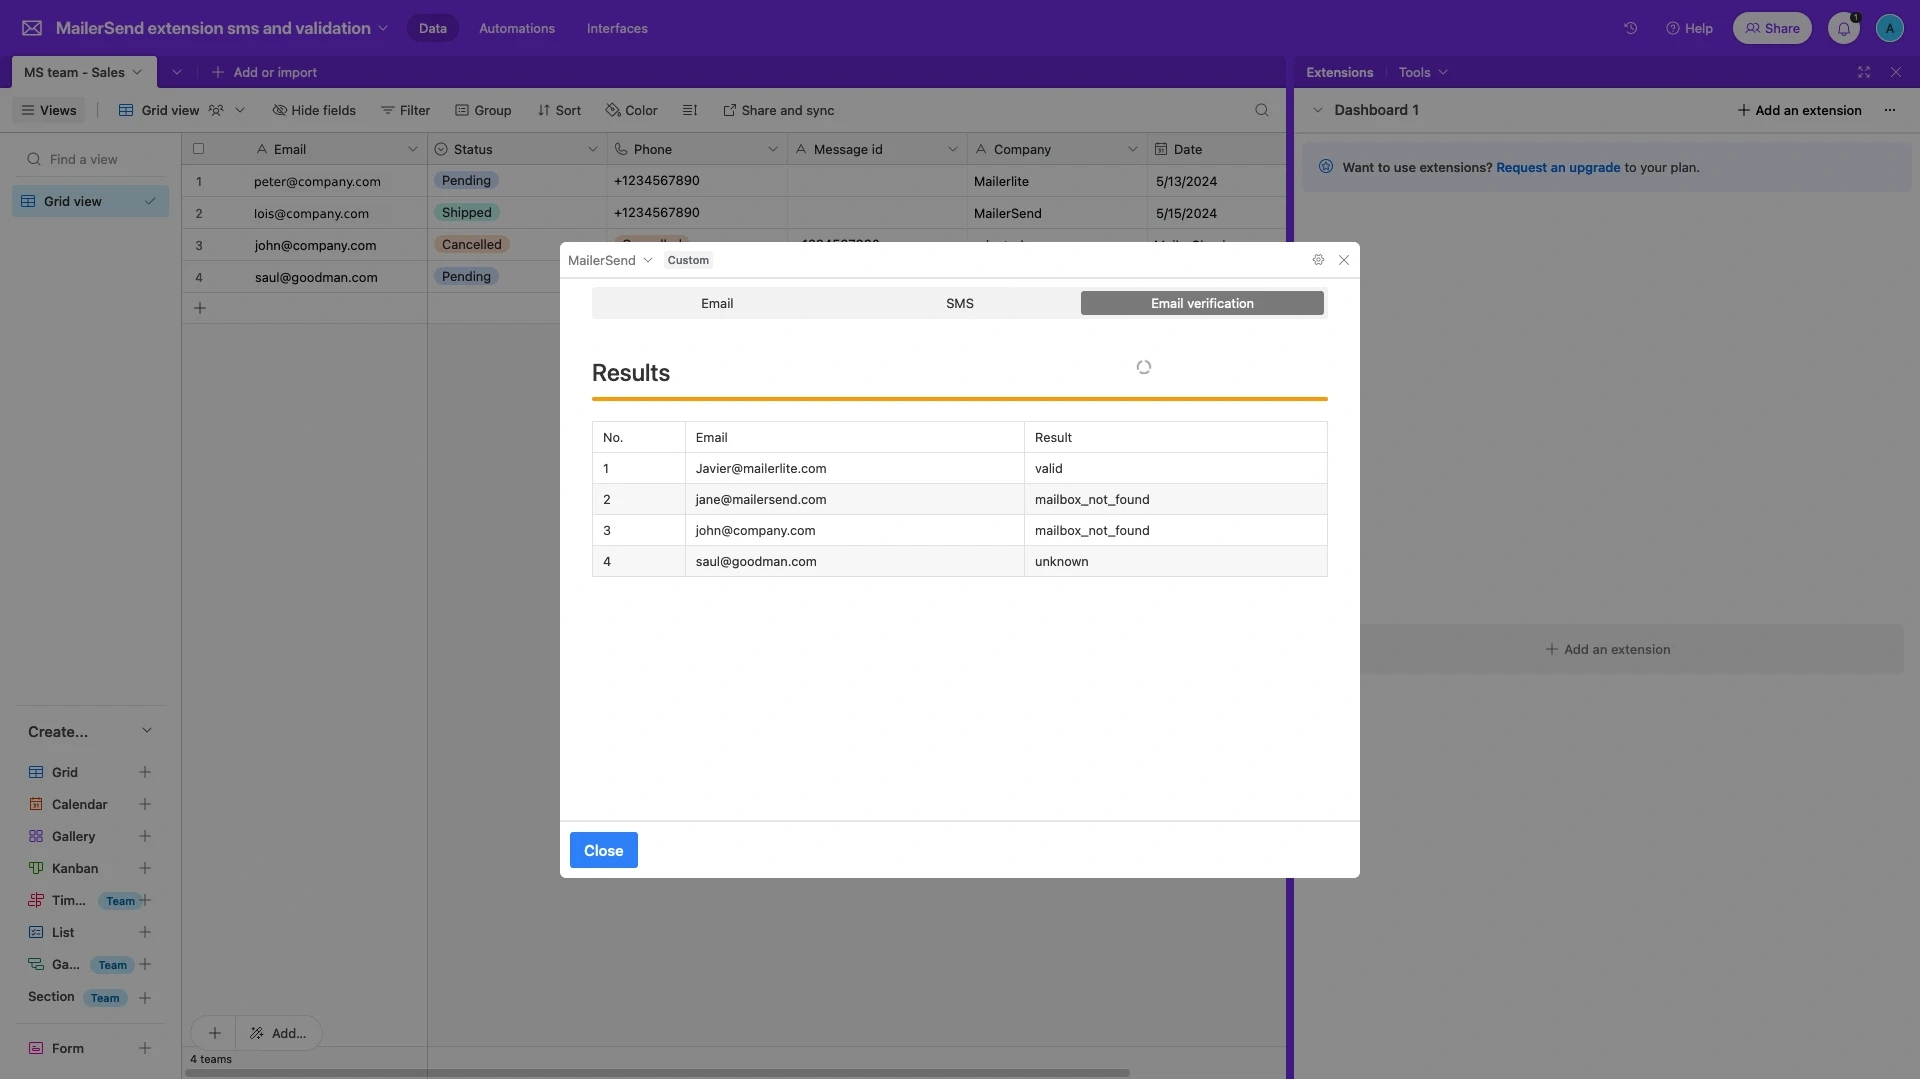This screenshot has height=1079, width=1920.
Task: Switch to the SMS tab
Action: click(x=959, y=303)
